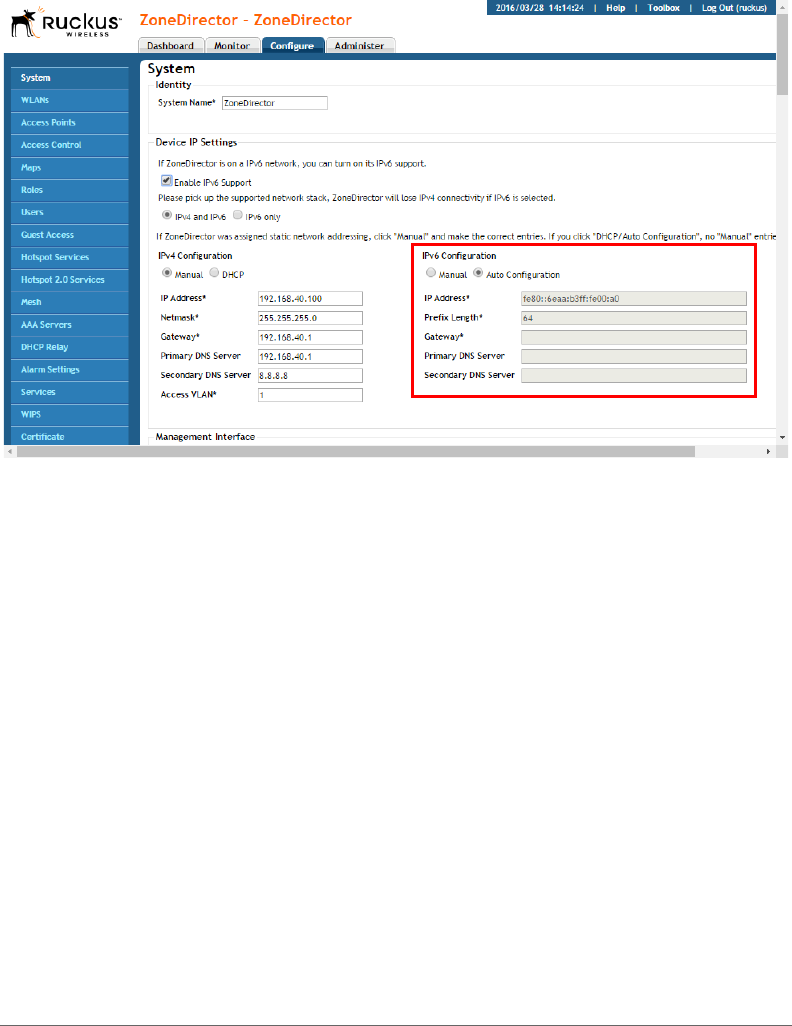This screenshot has height=1026, width=792.
Task: Select the Configure tab
Action: pos(293,45)
